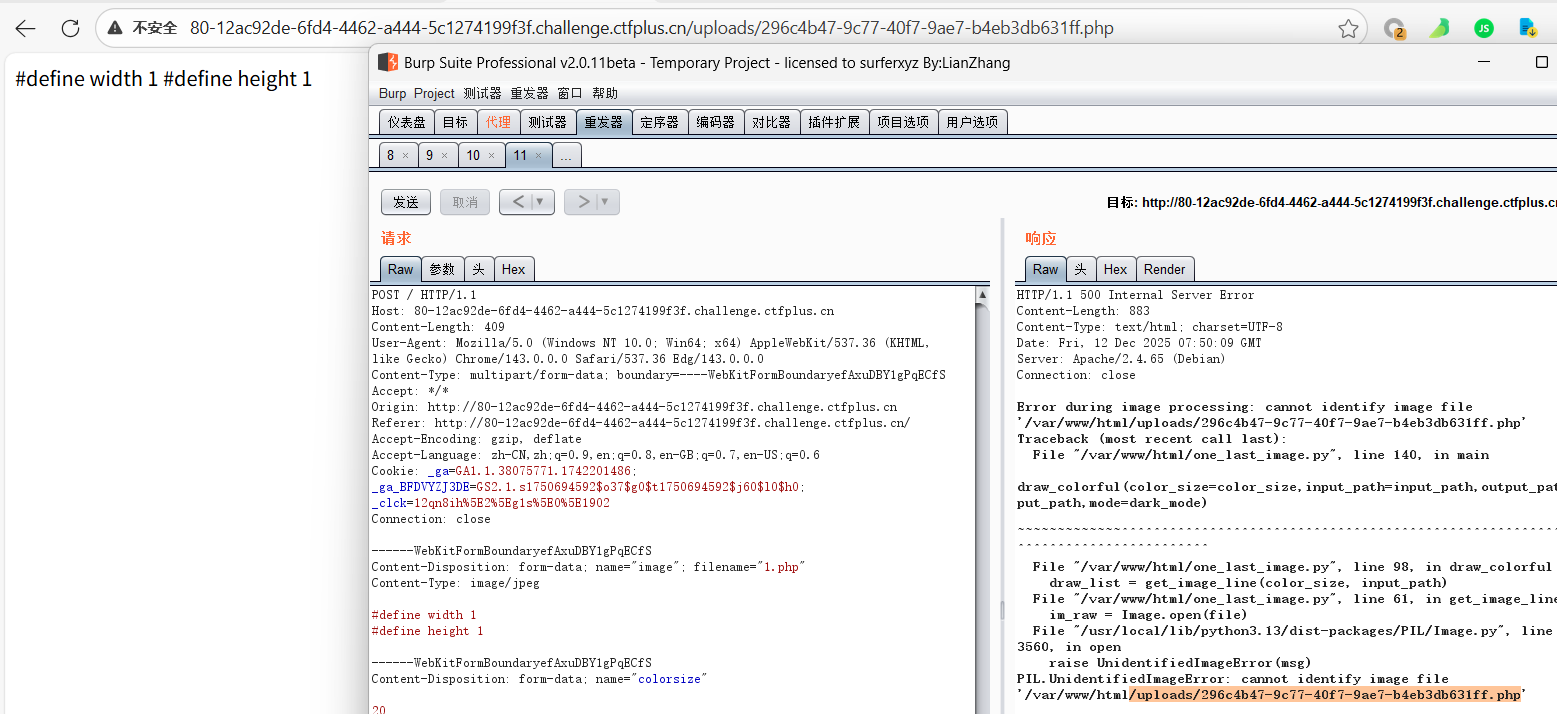Open the Project menu in Burp
Screen dimensions: 1557x714
(434, 93)
